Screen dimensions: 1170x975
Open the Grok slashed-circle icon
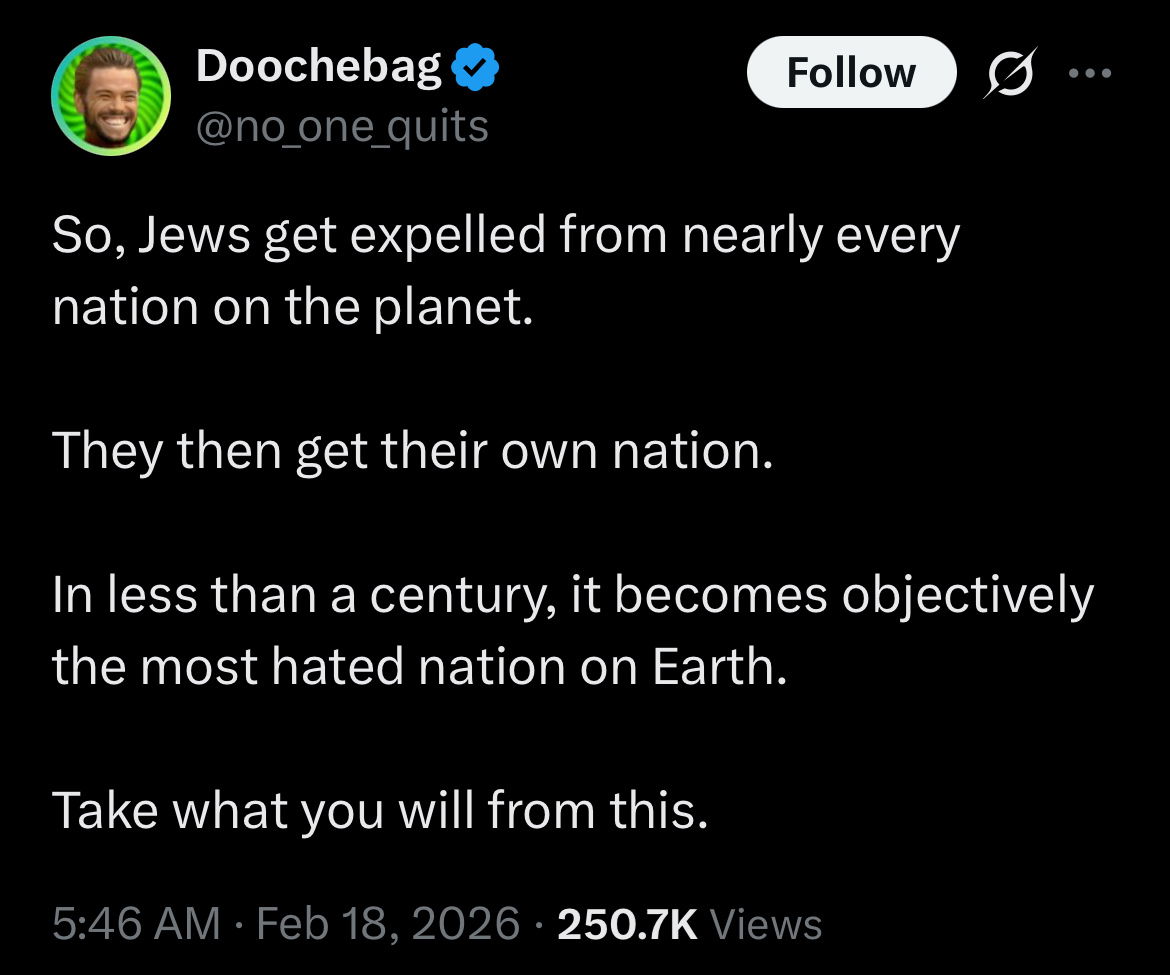pyautogui.click(x=1008, y=73)
